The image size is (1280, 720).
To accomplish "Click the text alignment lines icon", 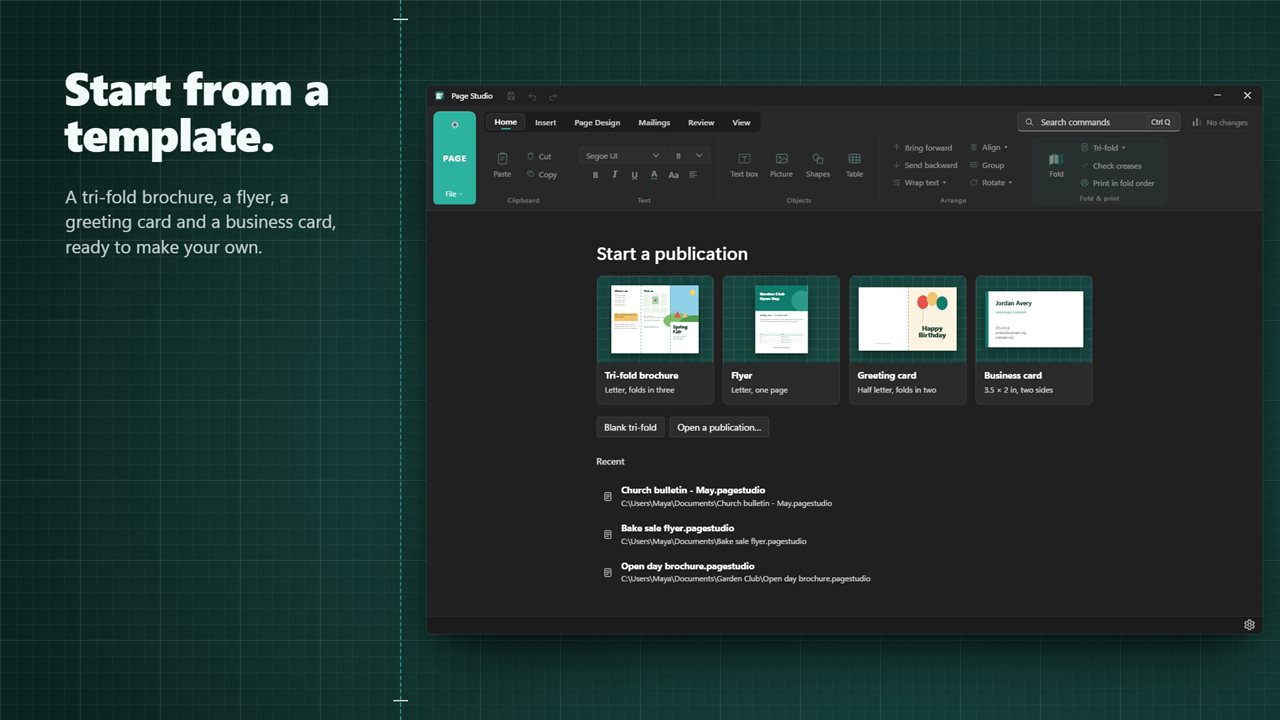I will [693, 175].
